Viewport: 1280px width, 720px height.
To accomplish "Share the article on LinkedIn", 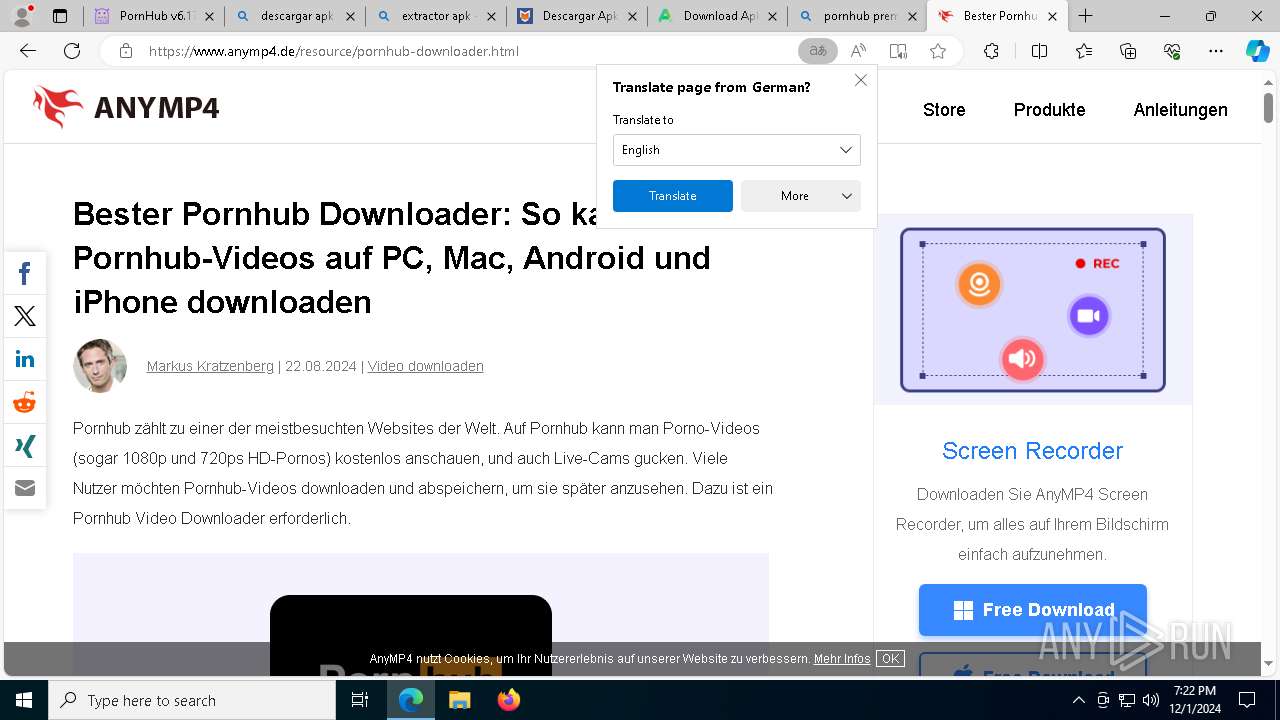I will [25, 359].
